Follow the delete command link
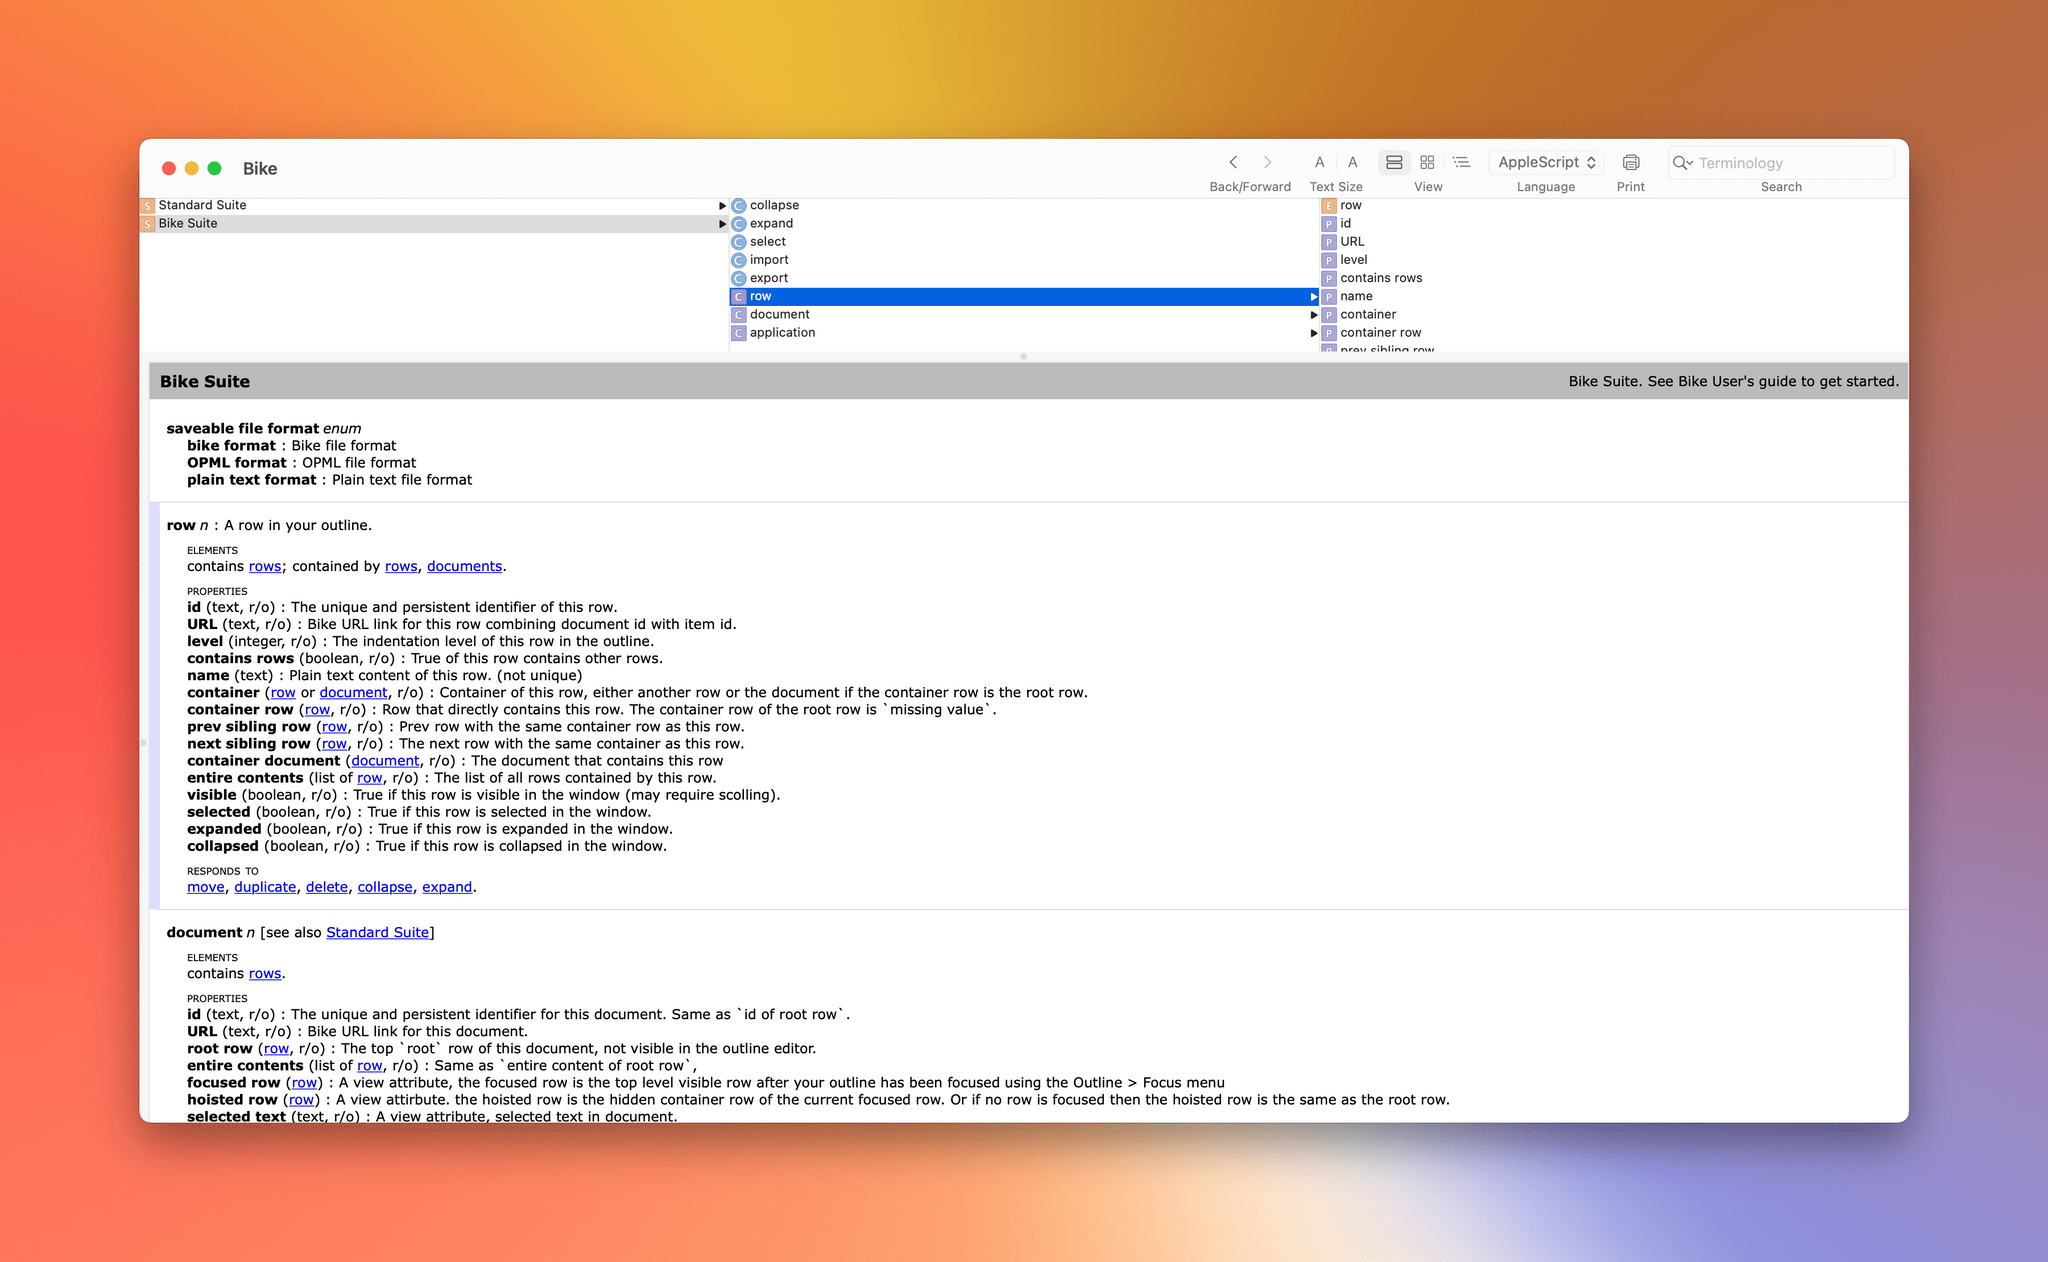Screen dimensions: 2048x1262 [327, 887]
